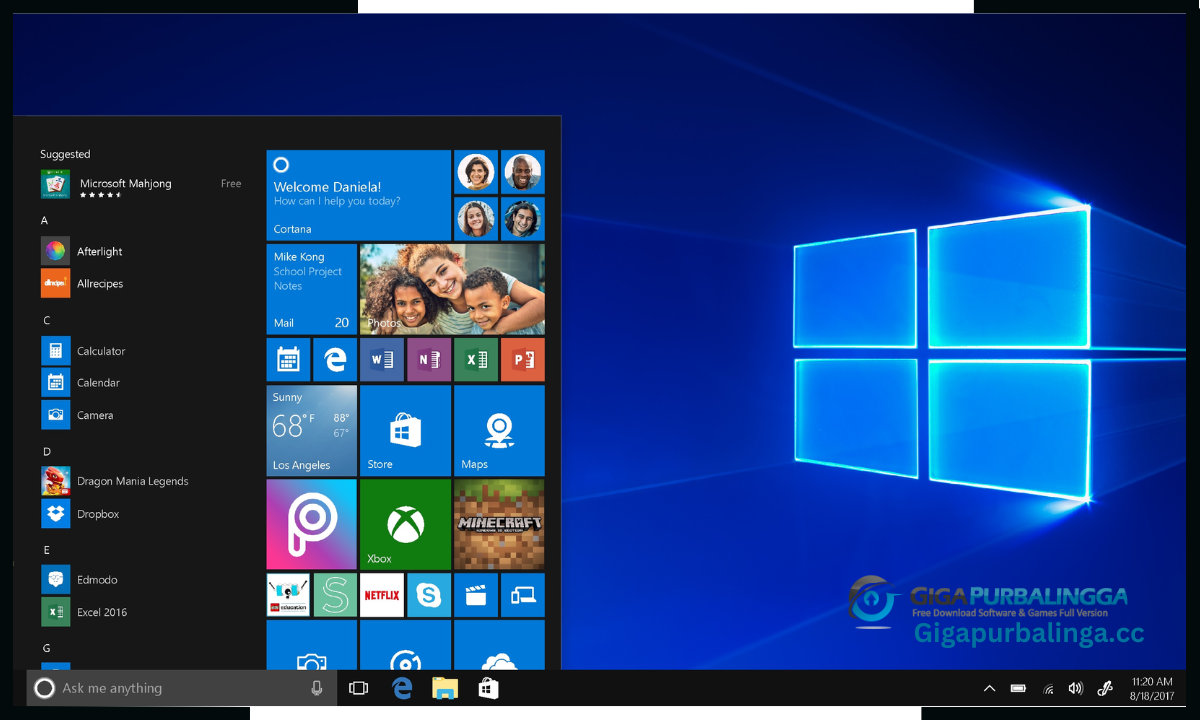
Task: Open File Explorer from the taskbar
Action: [x=445, y=688]
